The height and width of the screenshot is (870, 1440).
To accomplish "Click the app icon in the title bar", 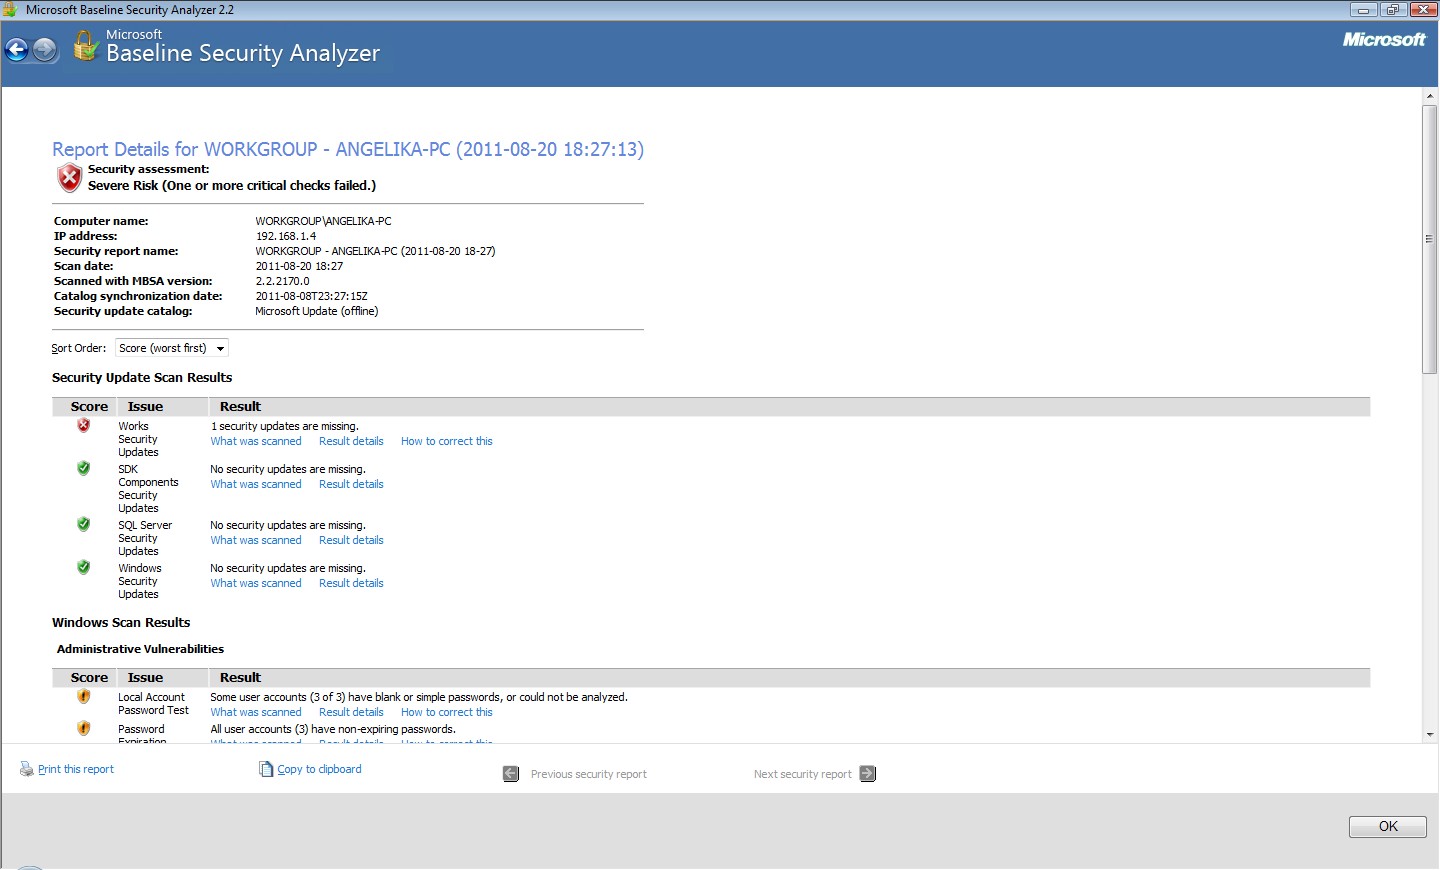I will point(10,10).
